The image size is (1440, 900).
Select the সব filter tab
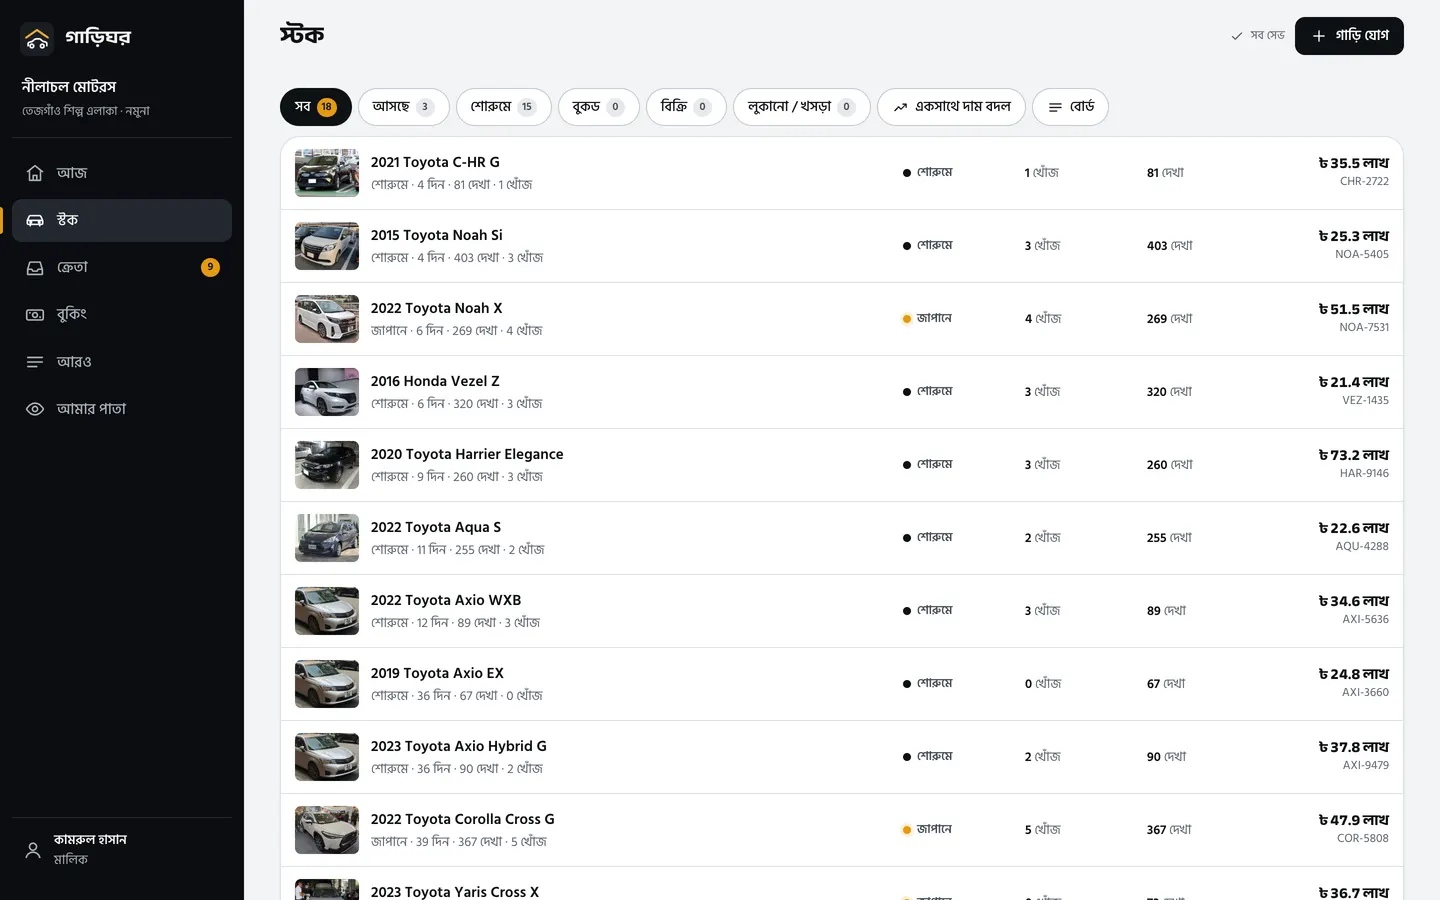pos(316,107)
